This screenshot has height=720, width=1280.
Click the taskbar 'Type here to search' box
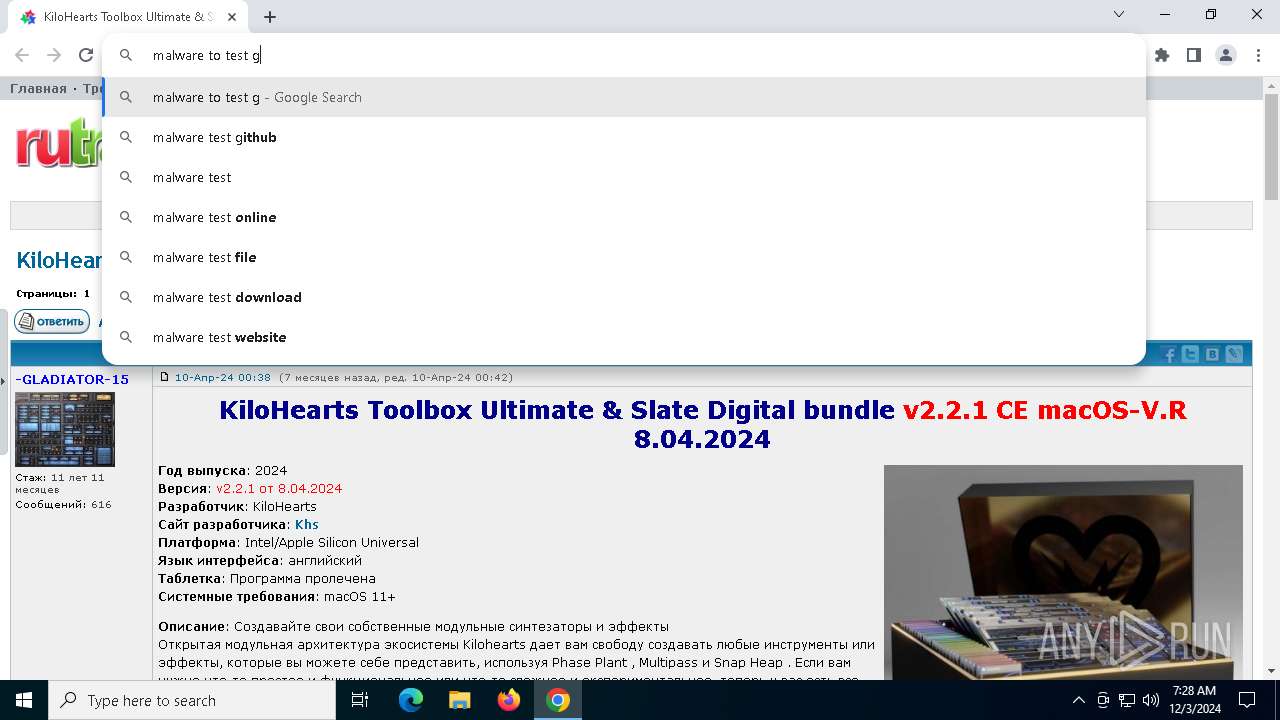click(x=192, y=700)
